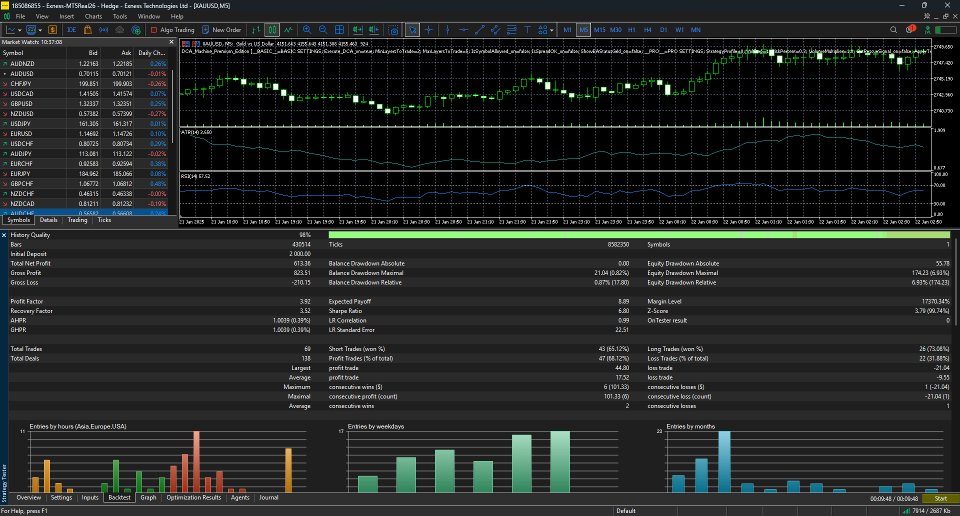Screen dimensions: 960x516
Task: Click the globe network icon in toolbar
Action: 136,29
